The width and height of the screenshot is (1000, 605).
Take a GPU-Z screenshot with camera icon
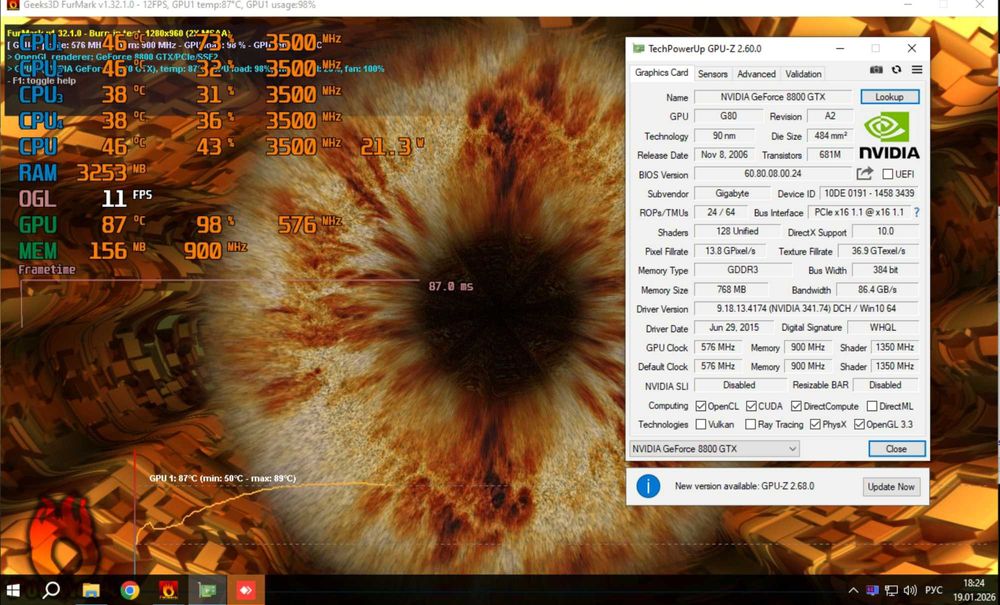point(876,69)
